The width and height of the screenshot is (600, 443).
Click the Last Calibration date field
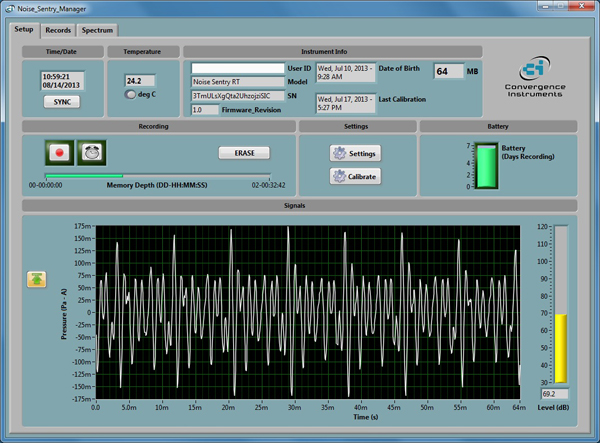tap(346, 103)
